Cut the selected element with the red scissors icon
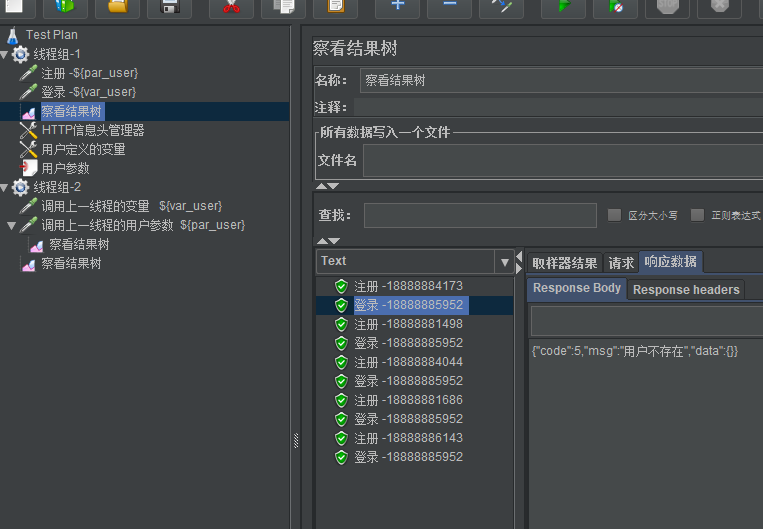 (x=232, y=6)
